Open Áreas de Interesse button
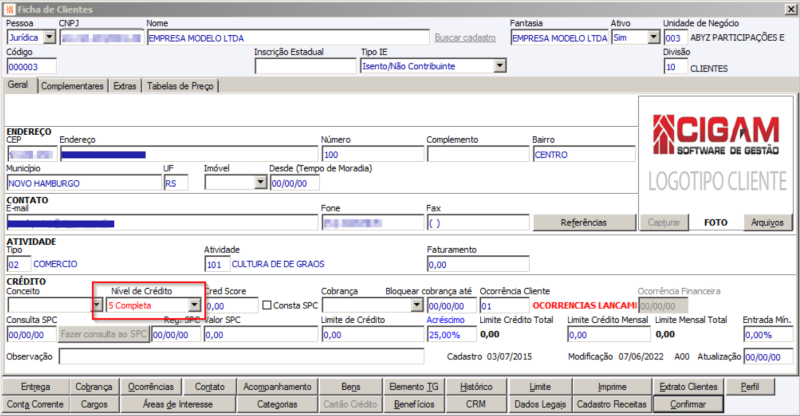 (178, 404)
